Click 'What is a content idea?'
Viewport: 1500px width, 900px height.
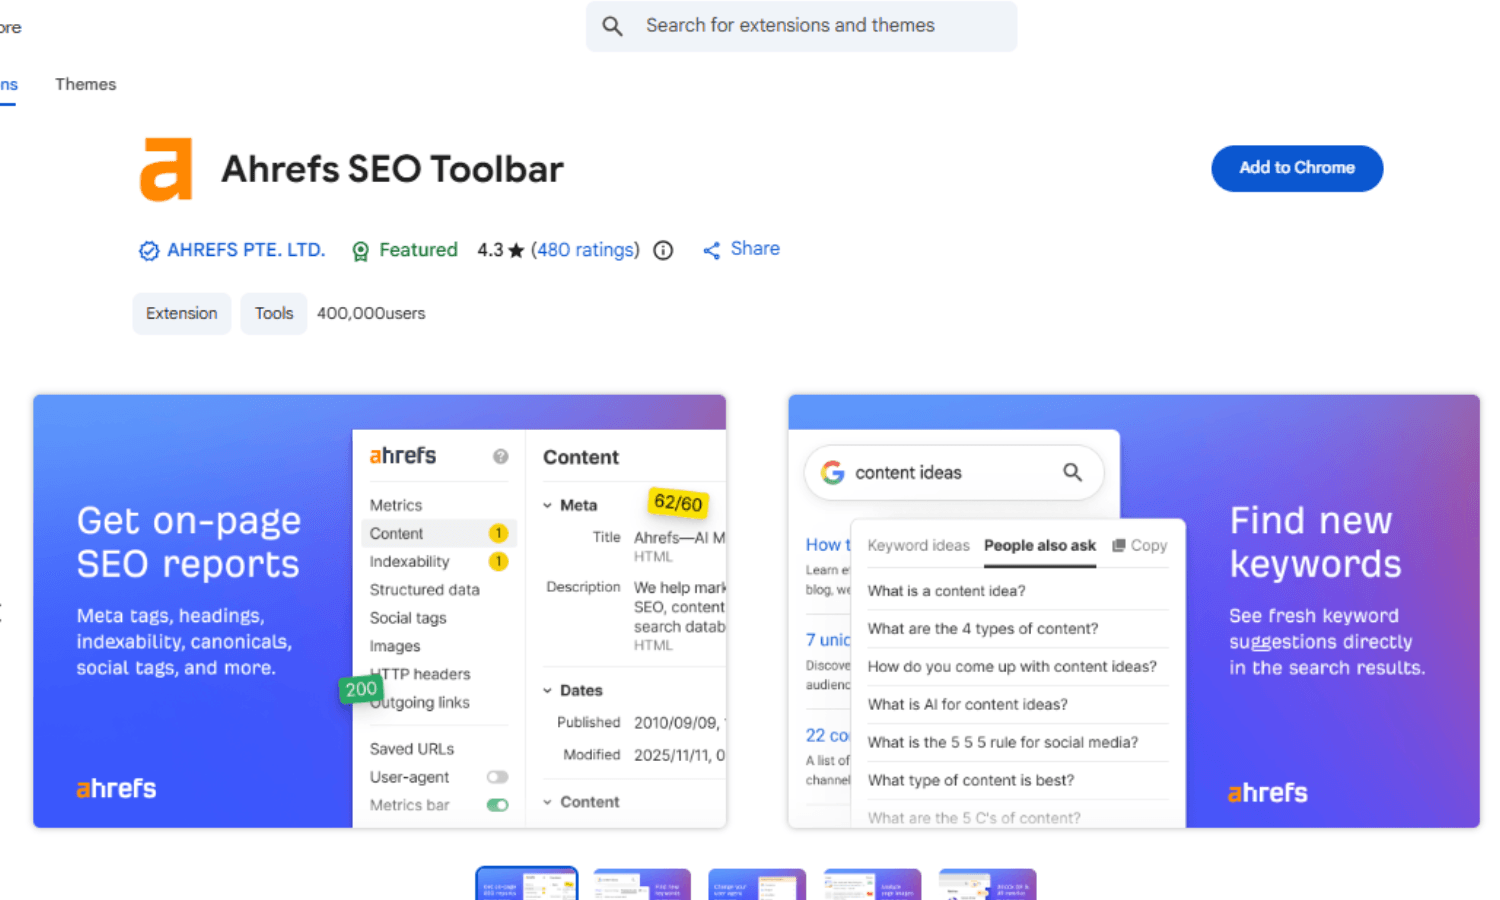point(946,591)
